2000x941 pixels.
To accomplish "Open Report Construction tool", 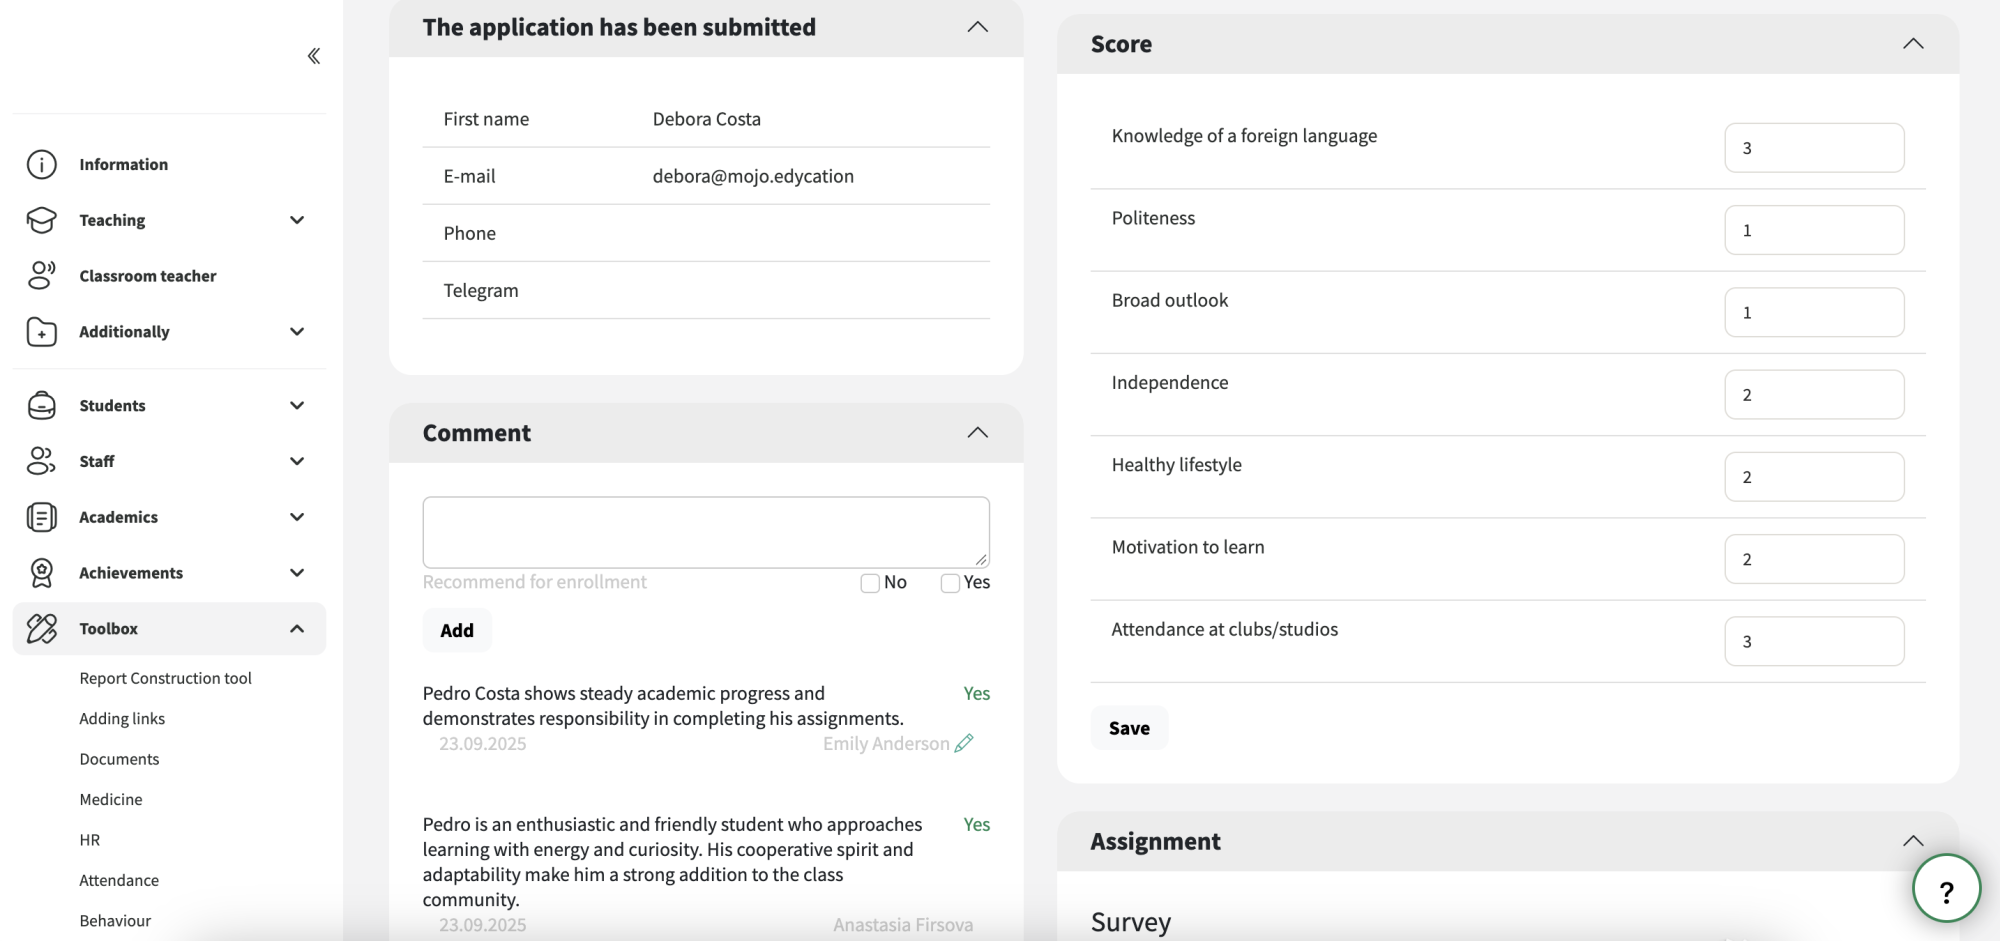I will pos(165,678).
